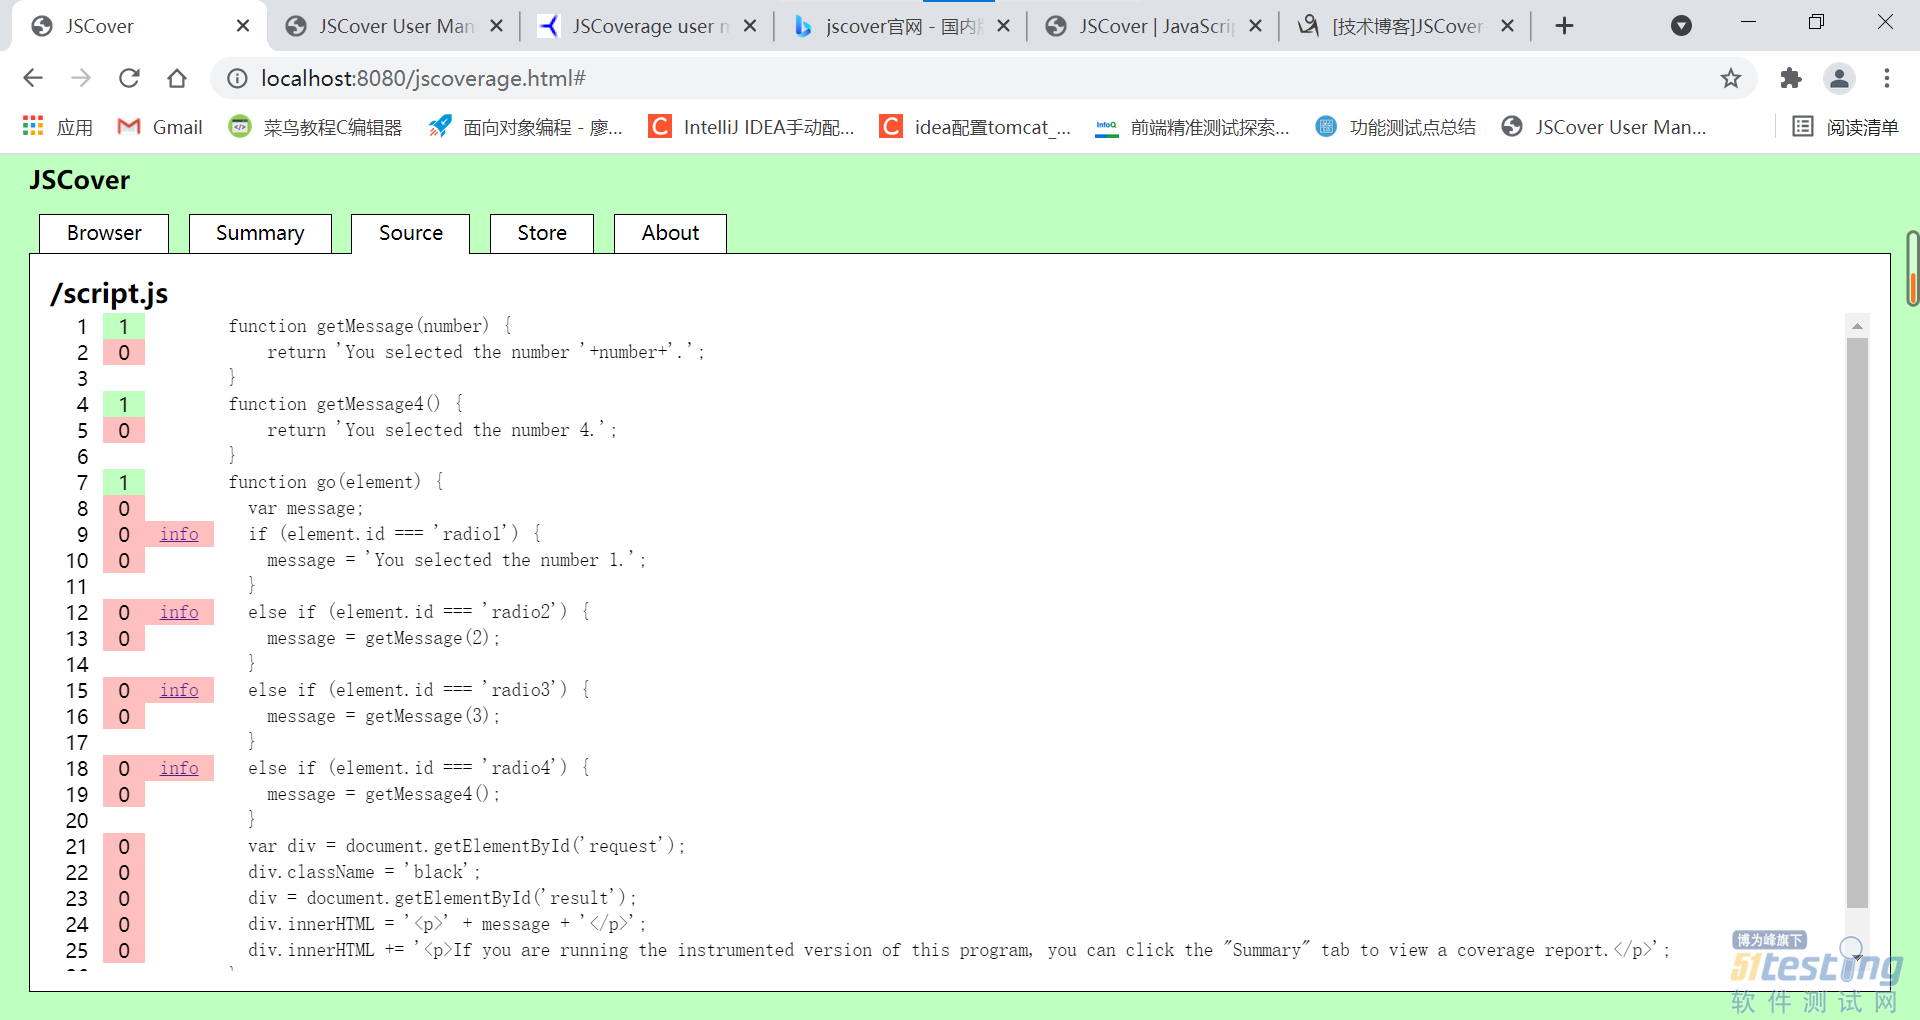This screenshot has width=1920, height=1020.
Task: Click the coverage count on line 1
Action: tap(124, 326)
